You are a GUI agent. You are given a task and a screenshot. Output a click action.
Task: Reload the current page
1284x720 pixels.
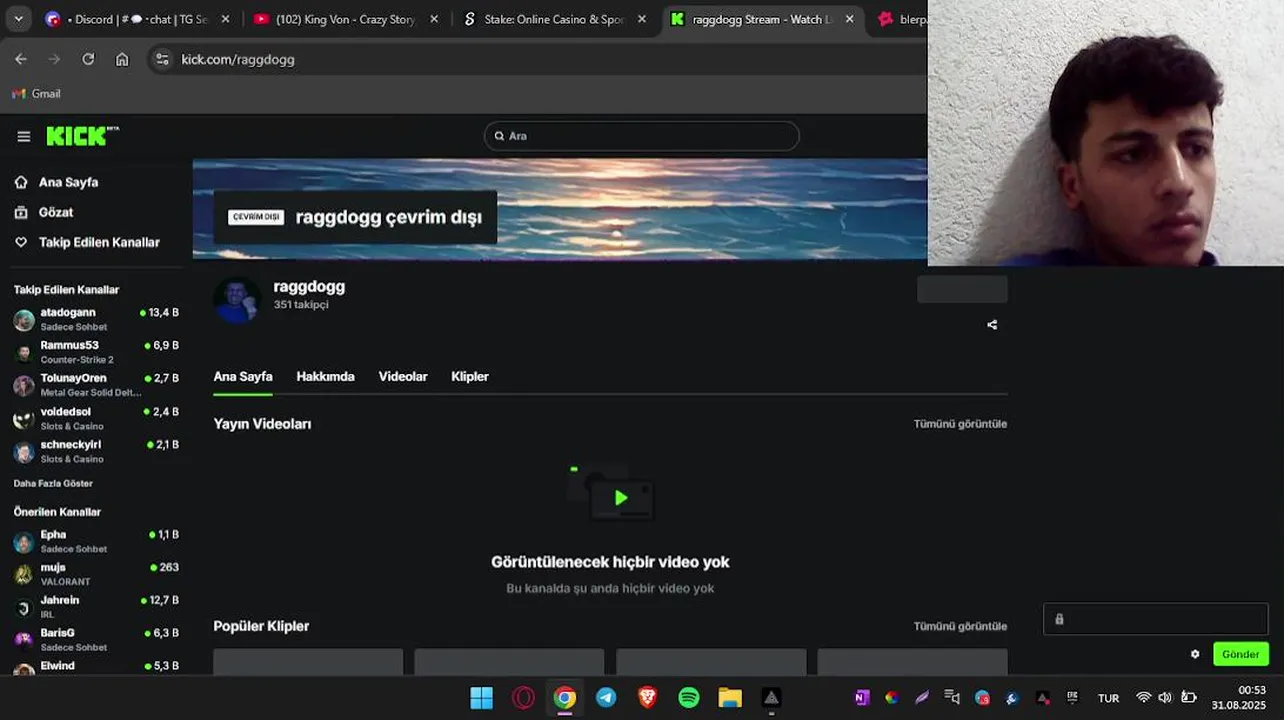(x=88, y=59)
